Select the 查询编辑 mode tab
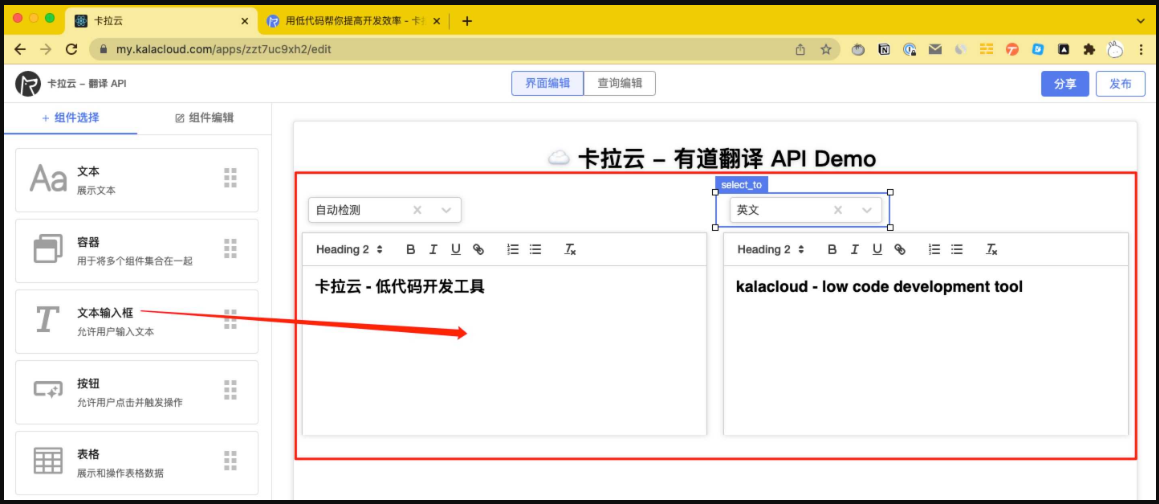 pos(619,84)
